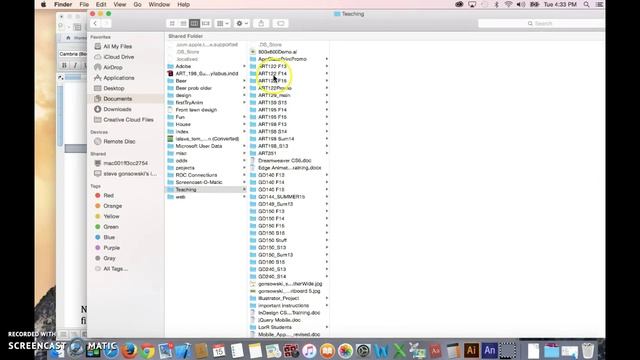Launch Adobe Illustrator from the Dock
640x360 pixels.
[x=471, y=351]
